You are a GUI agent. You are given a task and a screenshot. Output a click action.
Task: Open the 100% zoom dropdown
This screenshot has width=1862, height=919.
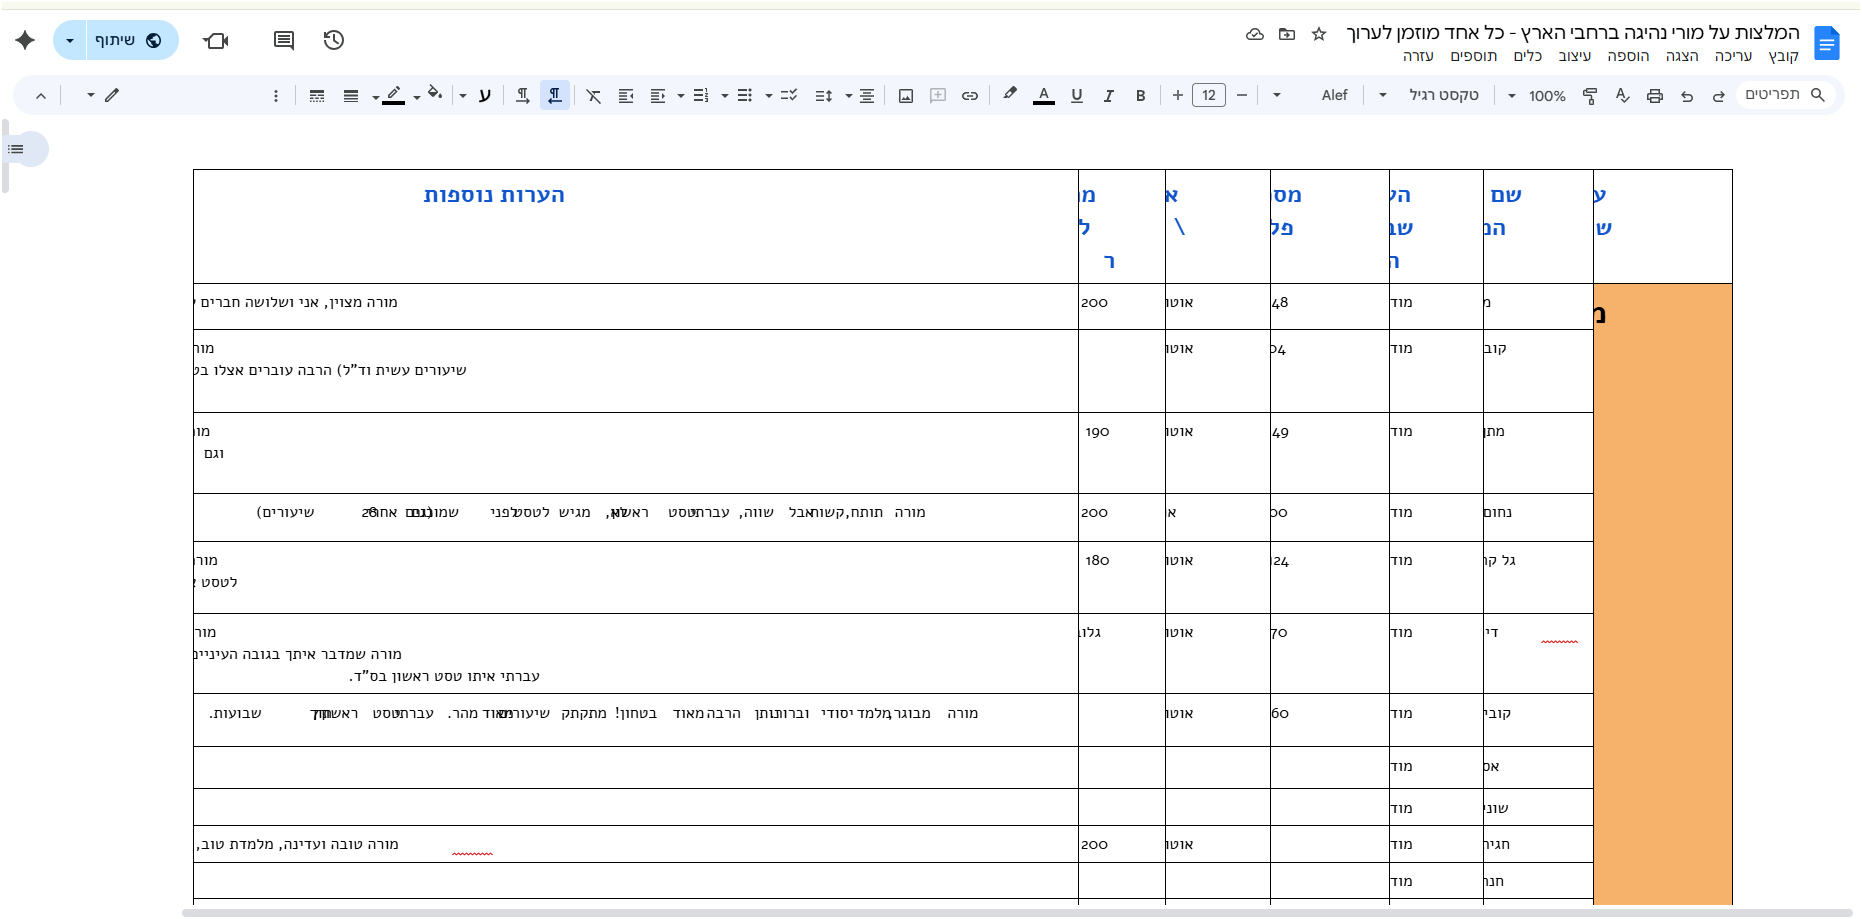(x=1537, y=96)
